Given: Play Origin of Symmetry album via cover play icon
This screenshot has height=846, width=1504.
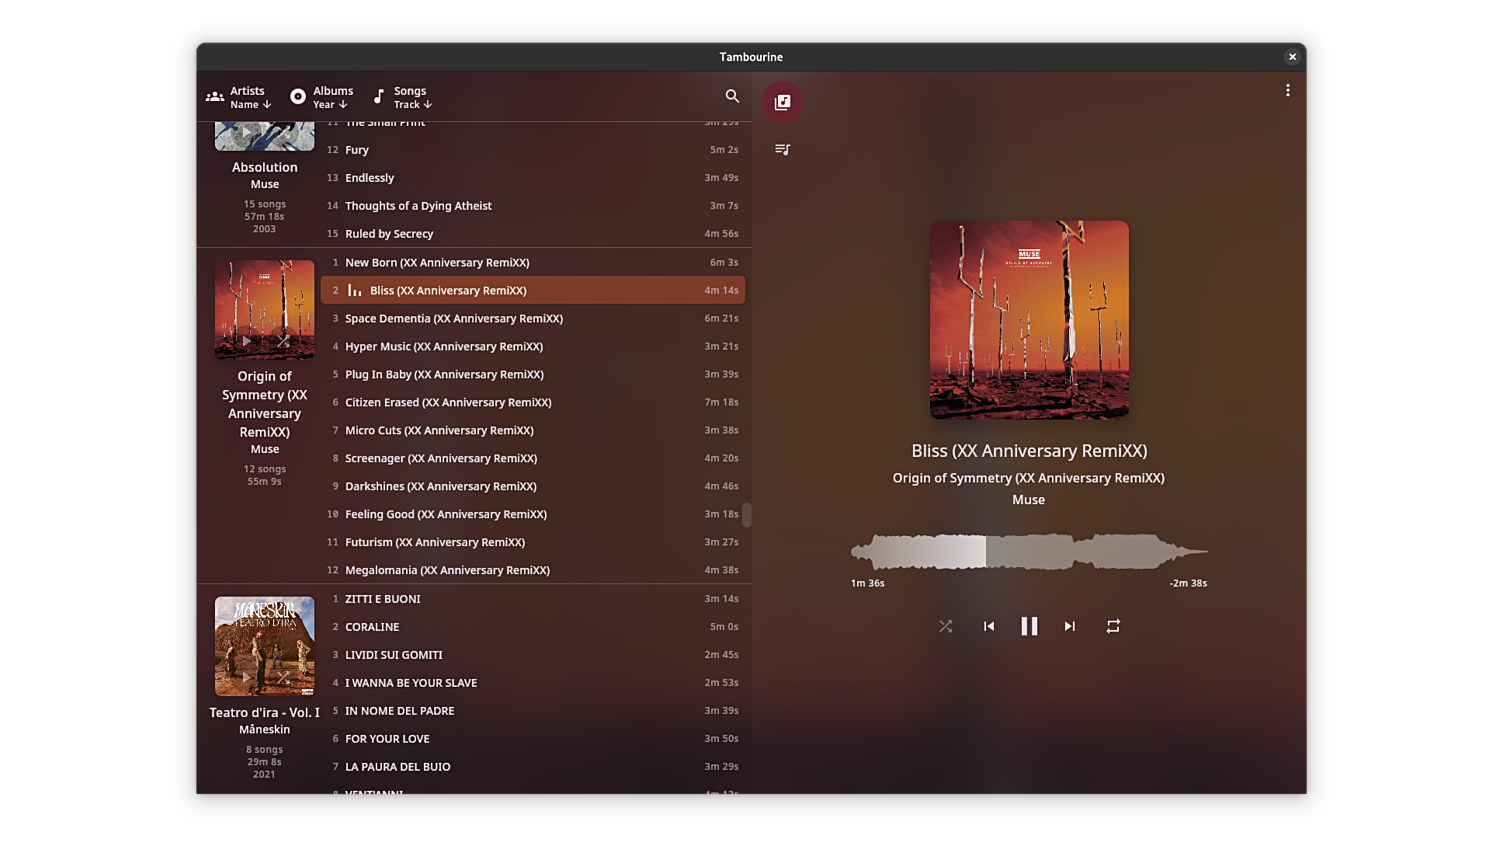Looking at the screenshot, I should pyautogui.click(x=247, y=341).
